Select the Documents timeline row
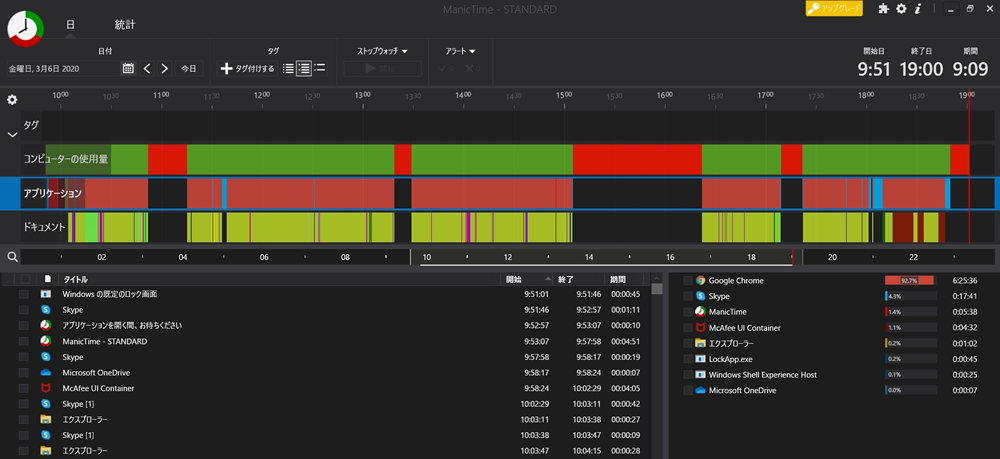 (x=507, y=227)
